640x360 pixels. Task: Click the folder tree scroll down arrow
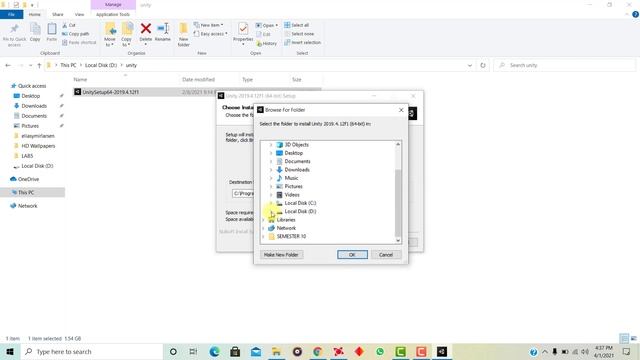398,240
